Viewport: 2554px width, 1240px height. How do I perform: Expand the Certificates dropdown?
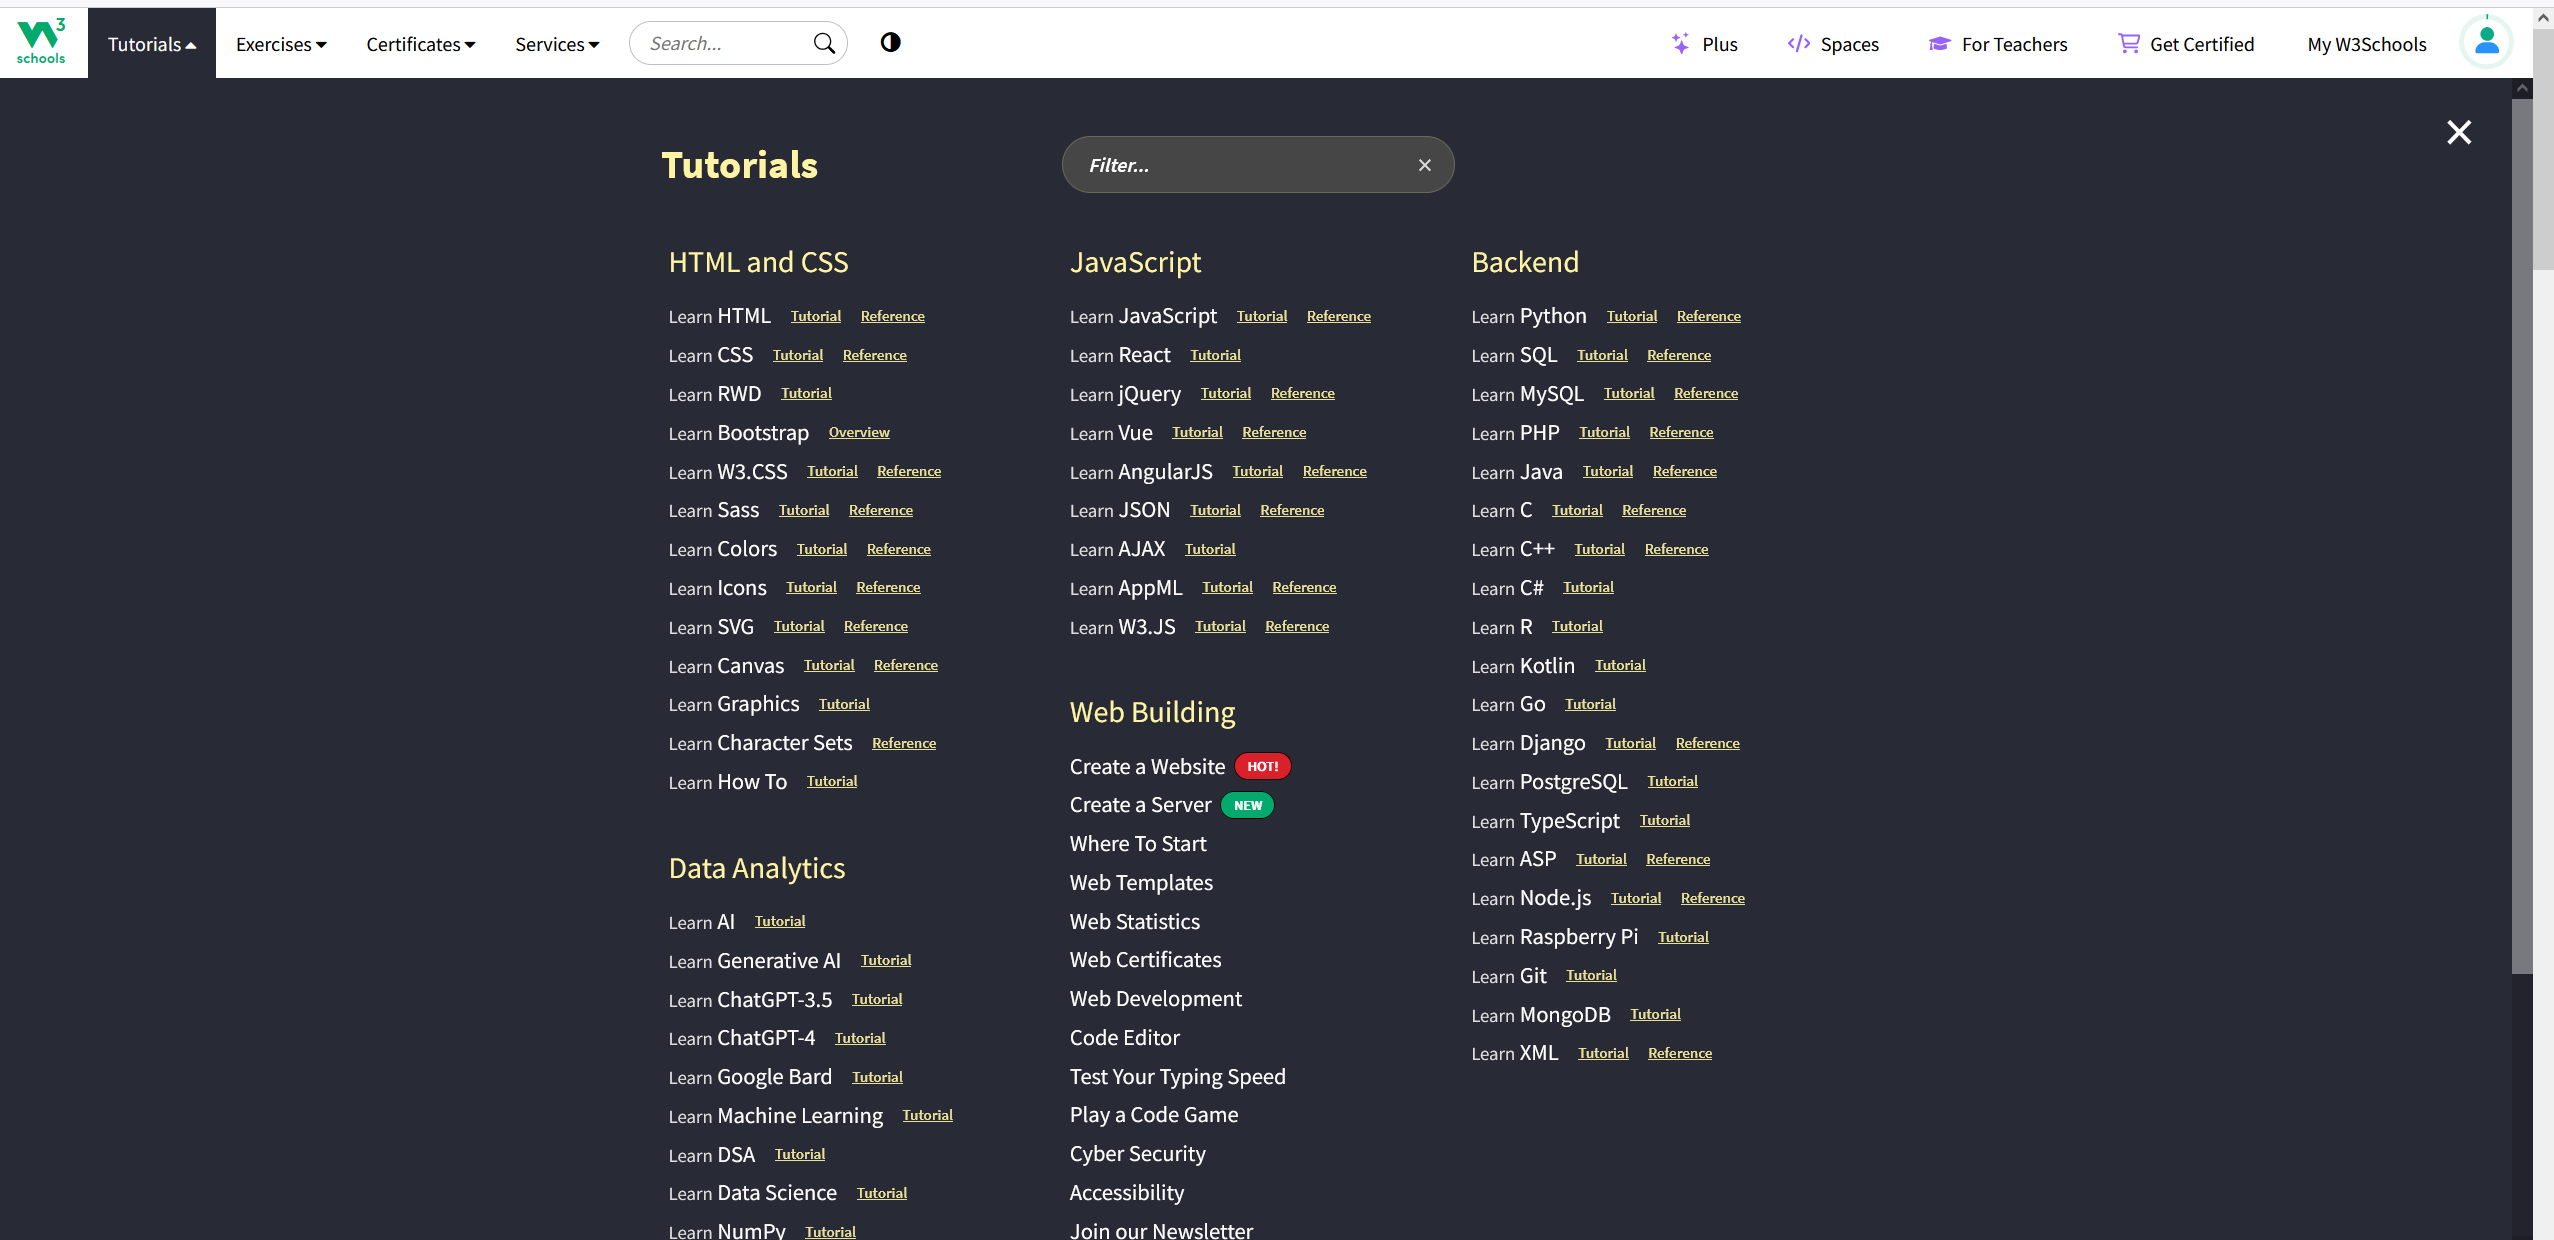pos(421,44)
